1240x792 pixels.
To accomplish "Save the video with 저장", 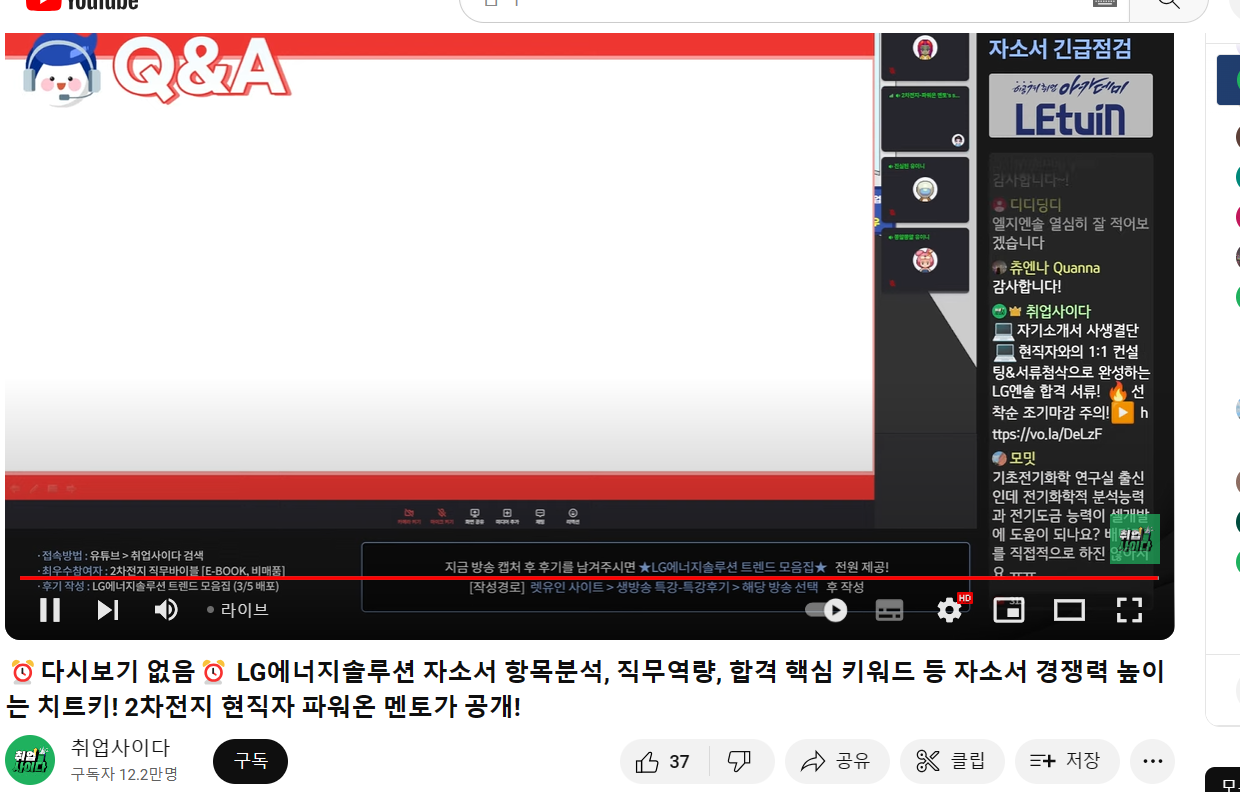I will pyautogui.click(x=1067, y=762).
